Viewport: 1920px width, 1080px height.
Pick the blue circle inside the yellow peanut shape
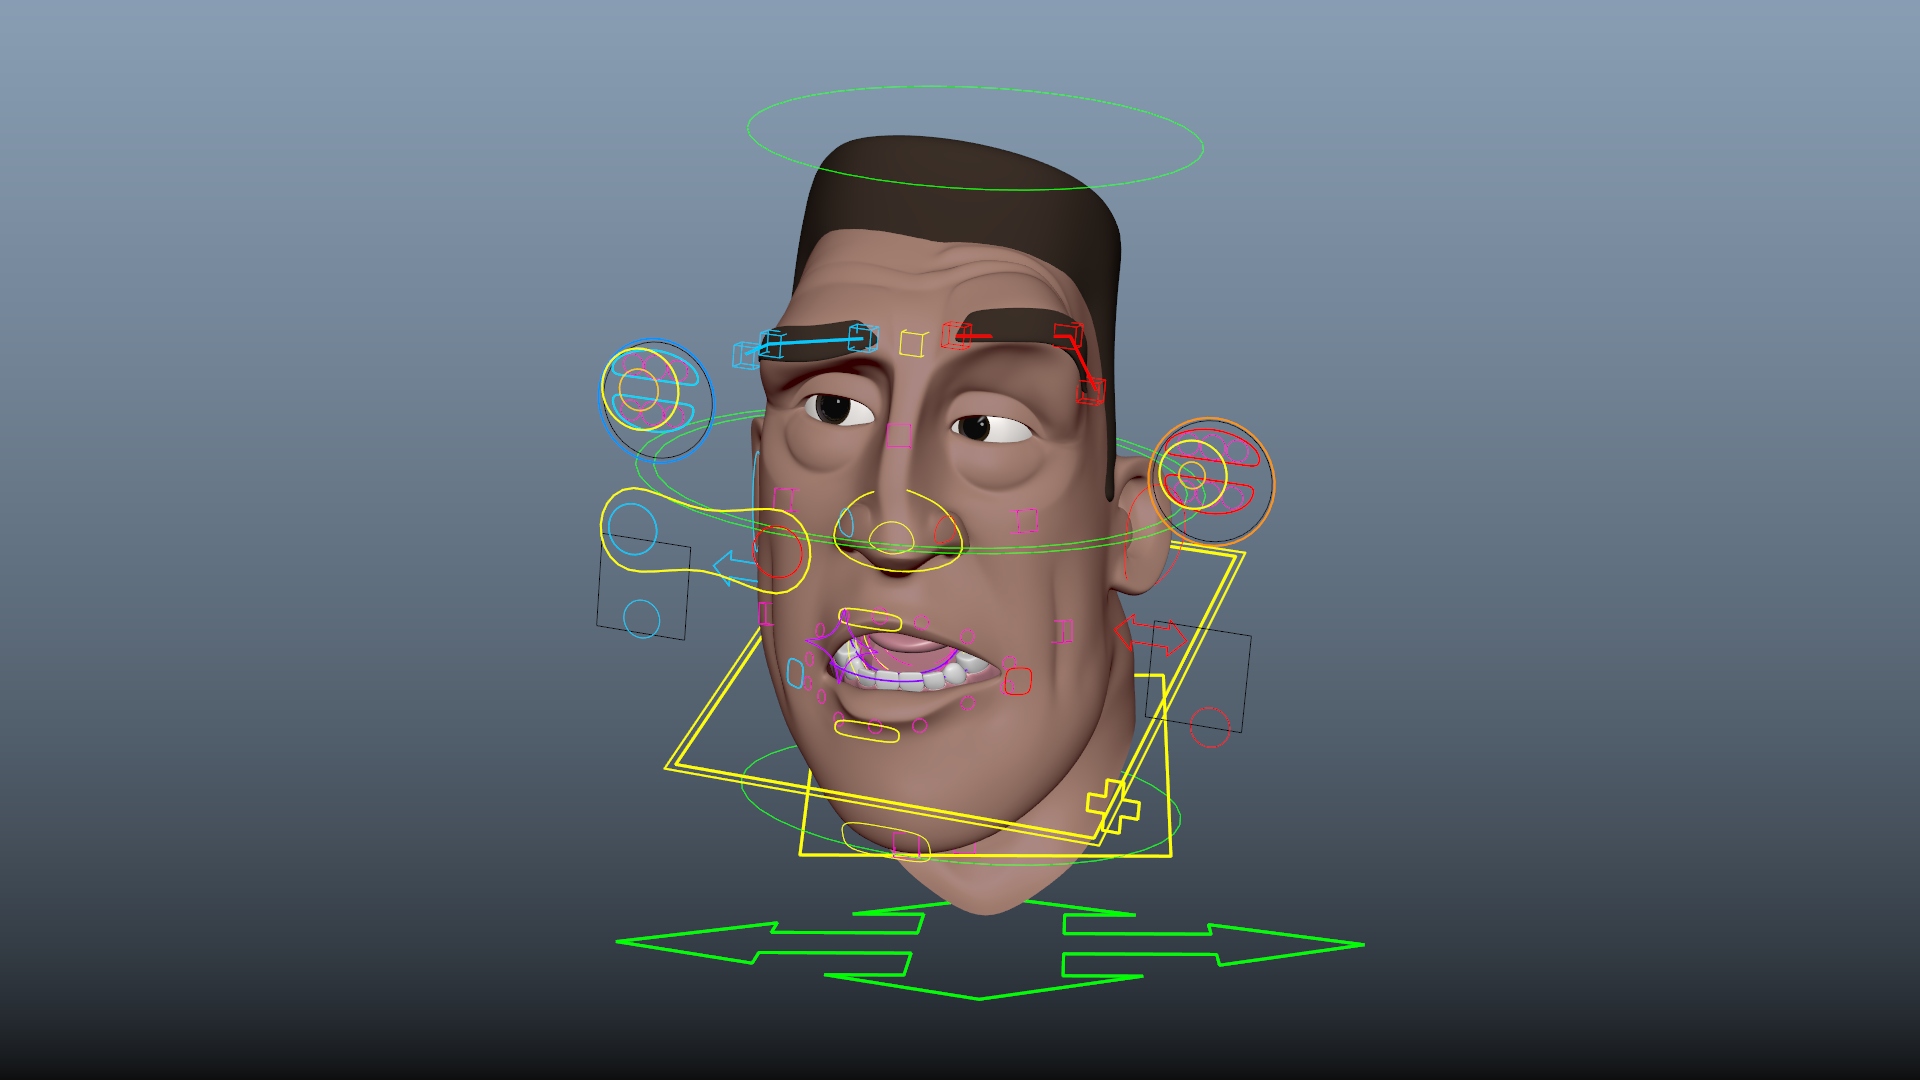[632, 529]
